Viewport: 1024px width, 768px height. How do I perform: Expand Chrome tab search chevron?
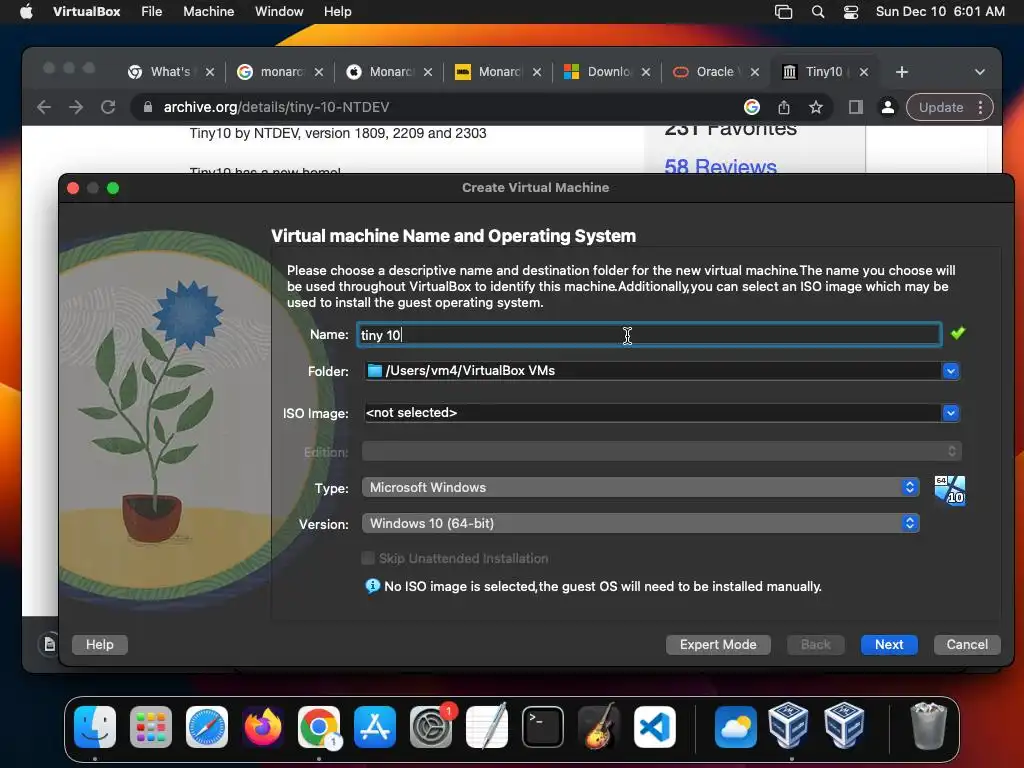tap(980, 72)
